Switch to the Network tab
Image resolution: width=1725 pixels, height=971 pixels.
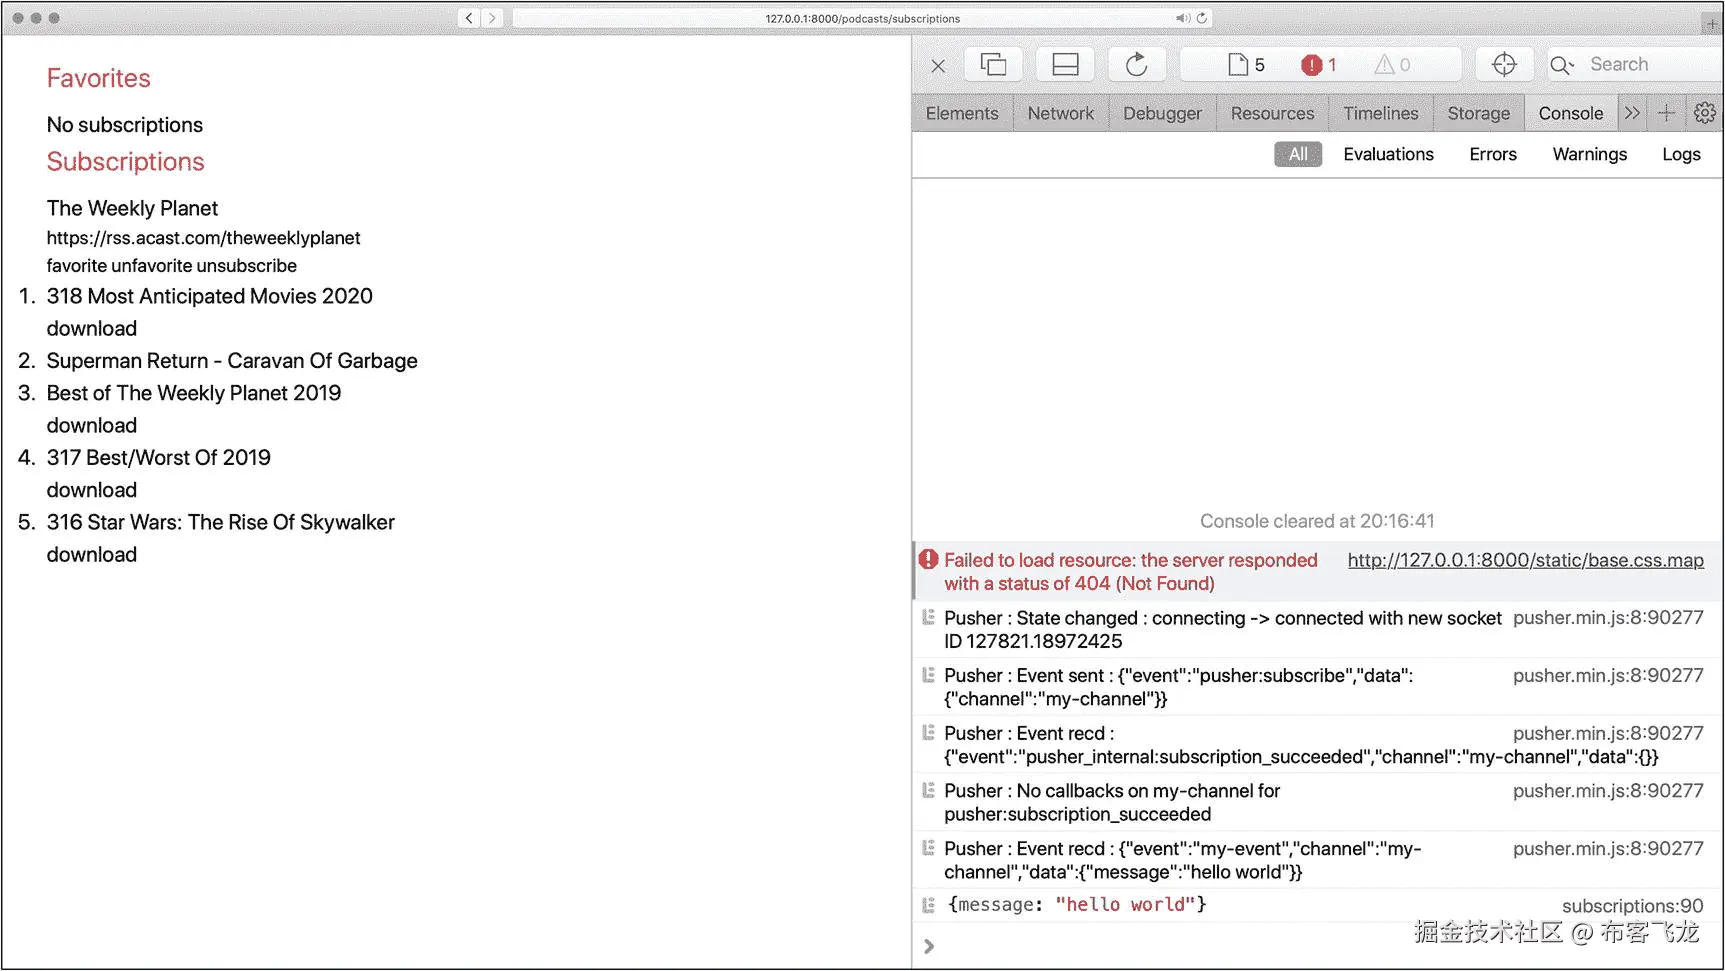point(1061,113)
